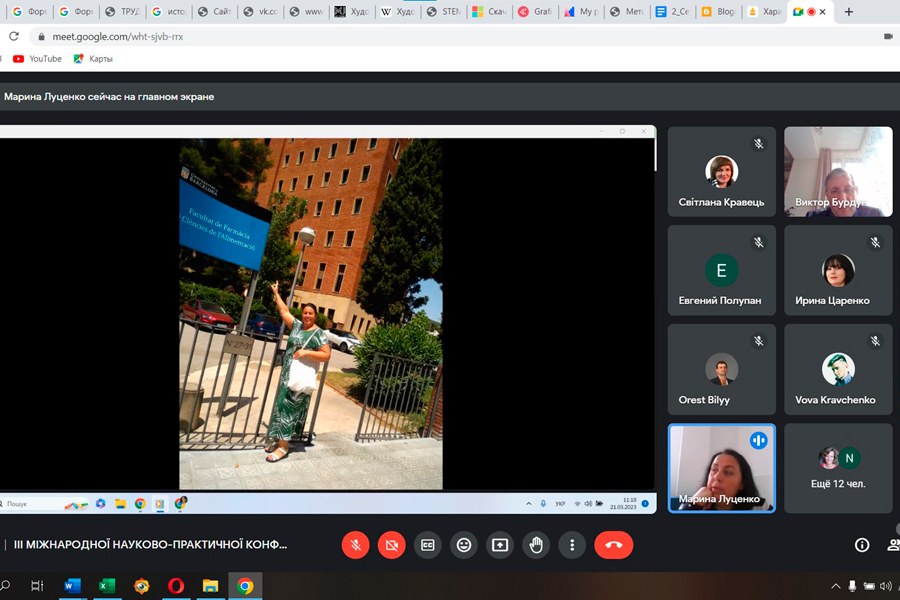The width and height of the screenshot is (900, 600).
Task: Open the meeting details info icon
Action: tap(862, 545)
